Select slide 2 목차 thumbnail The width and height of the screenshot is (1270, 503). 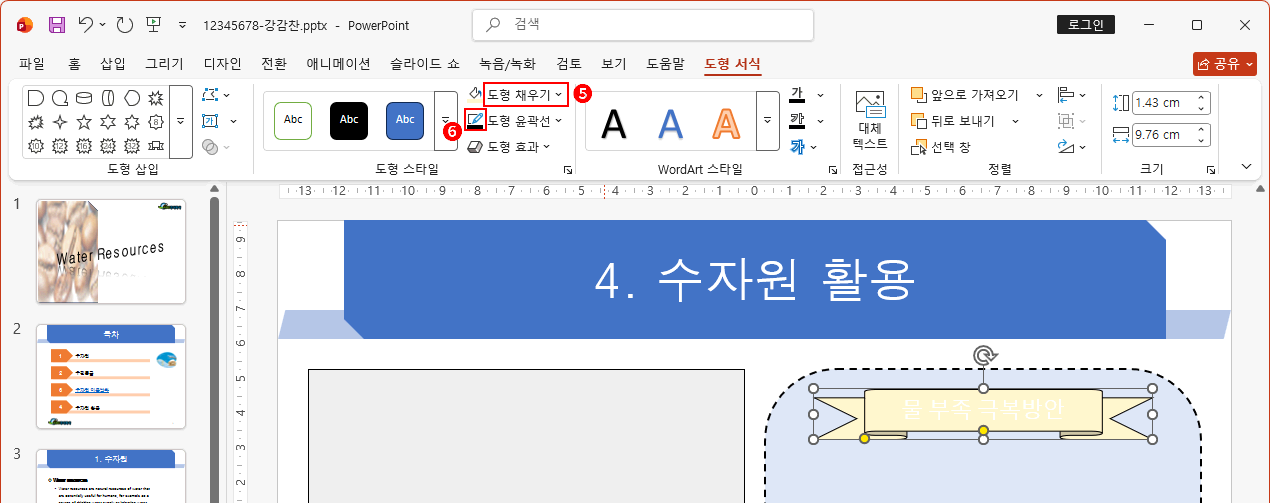111,376
